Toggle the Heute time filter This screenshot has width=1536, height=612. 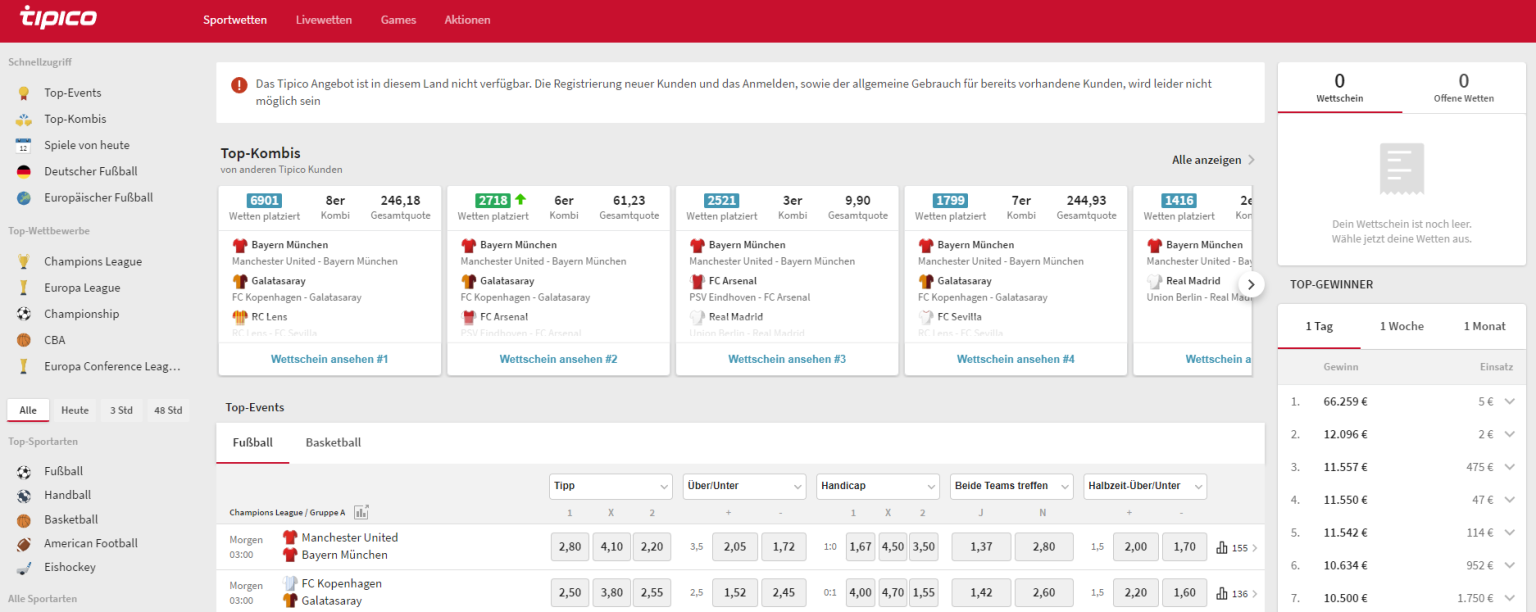75,410
